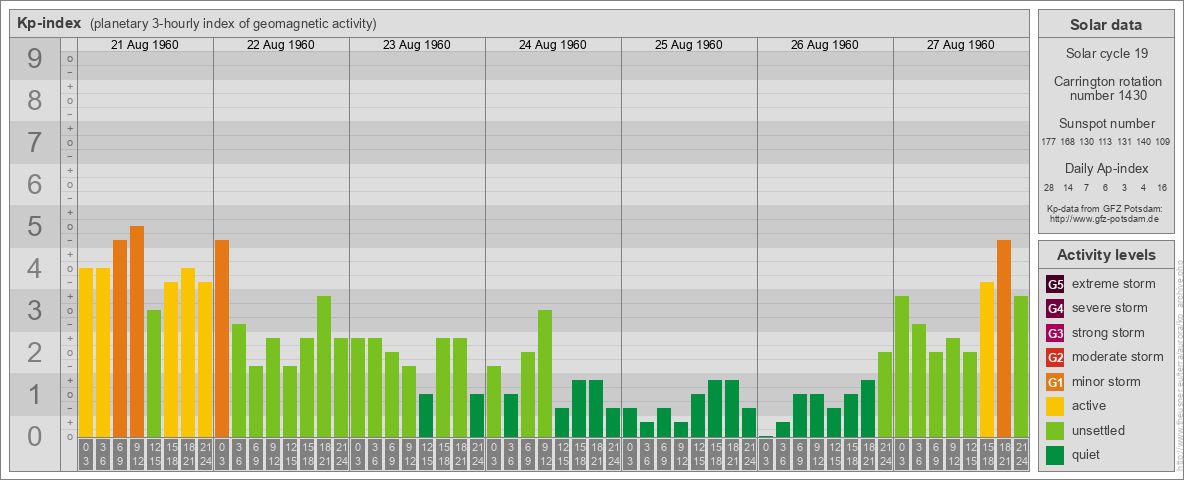Select the 'extreme storm' legend label

(1114, 284)
